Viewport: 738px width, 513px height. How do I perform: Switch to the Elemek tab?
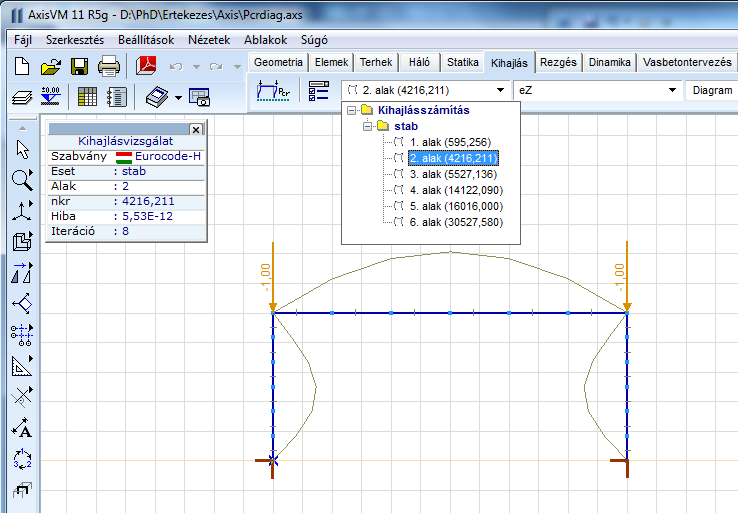click(331, 62)
